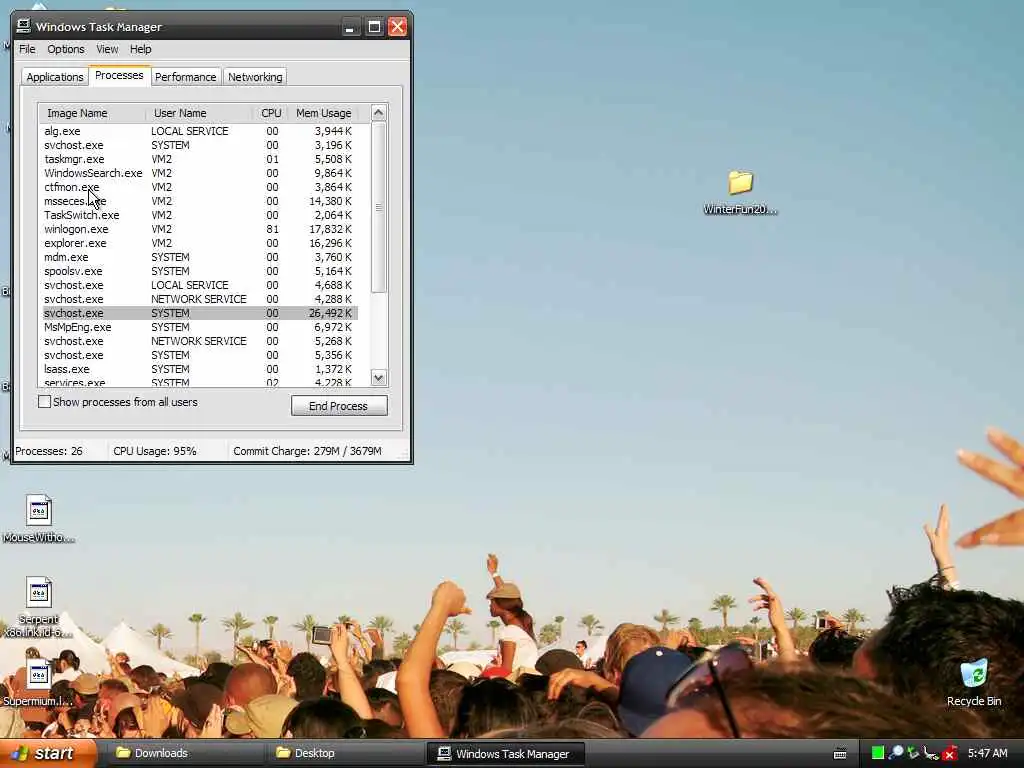Viewport: 1024px width, 768px height.
Task: Click the process list scroll down arrow
Action: (379, 377)
